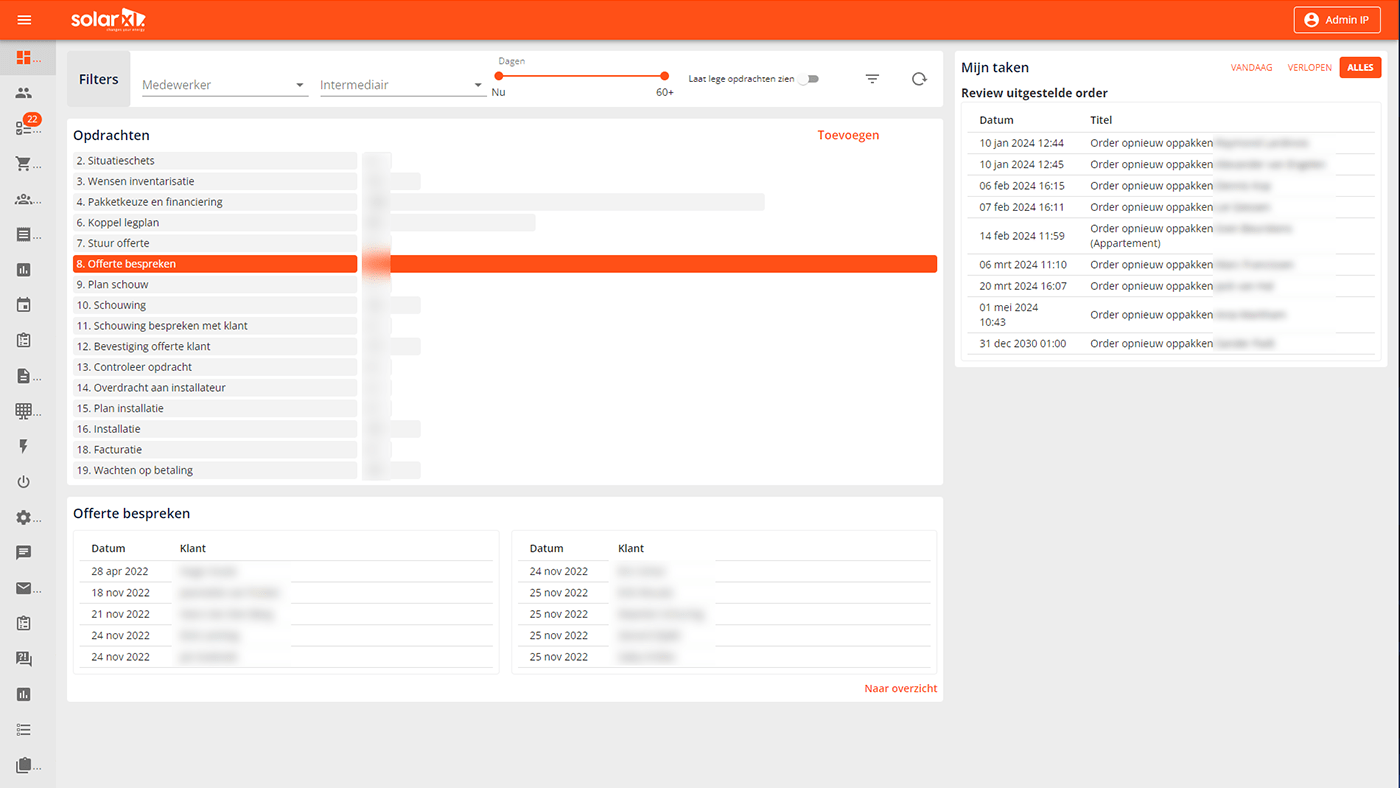The image size is (1400, 788).
Task: Open the clipboard icon below the calendar icon
Action: pos(24,340)
